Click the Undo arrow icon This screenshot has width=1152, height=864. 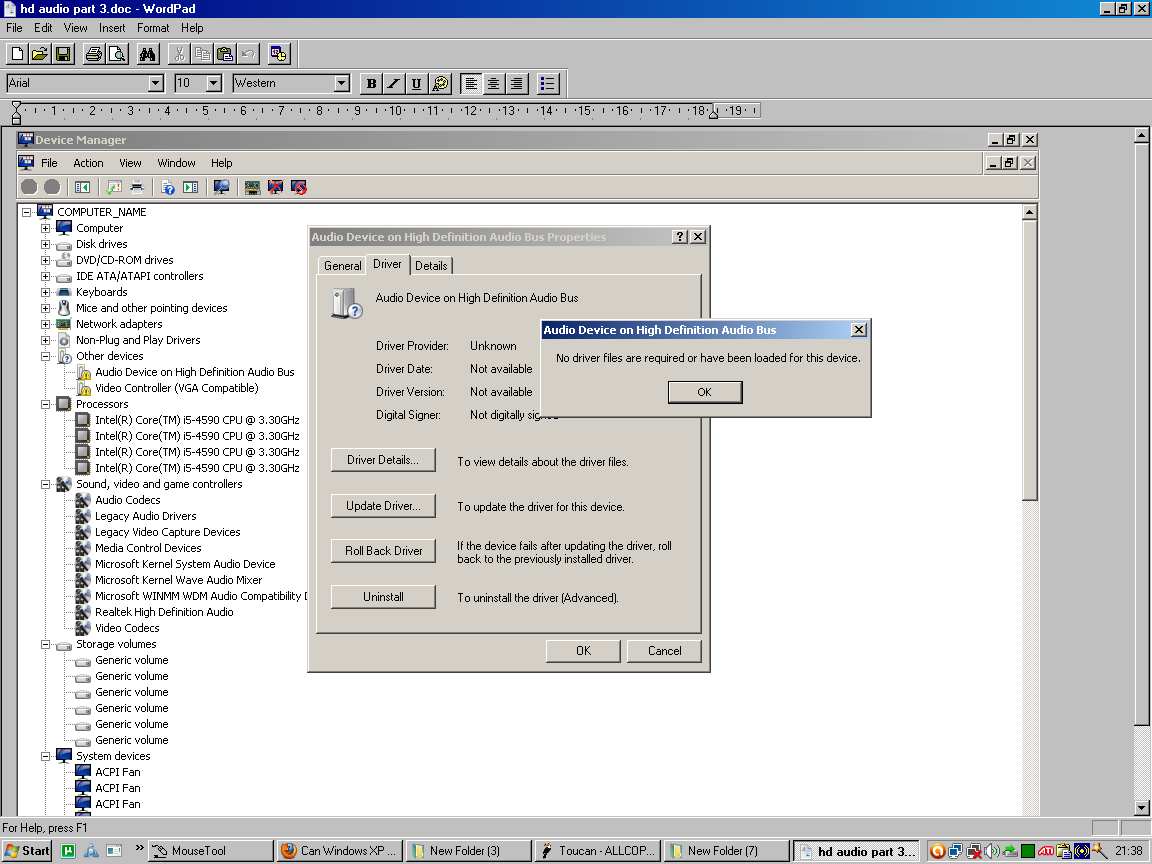(x=248, y=54)
